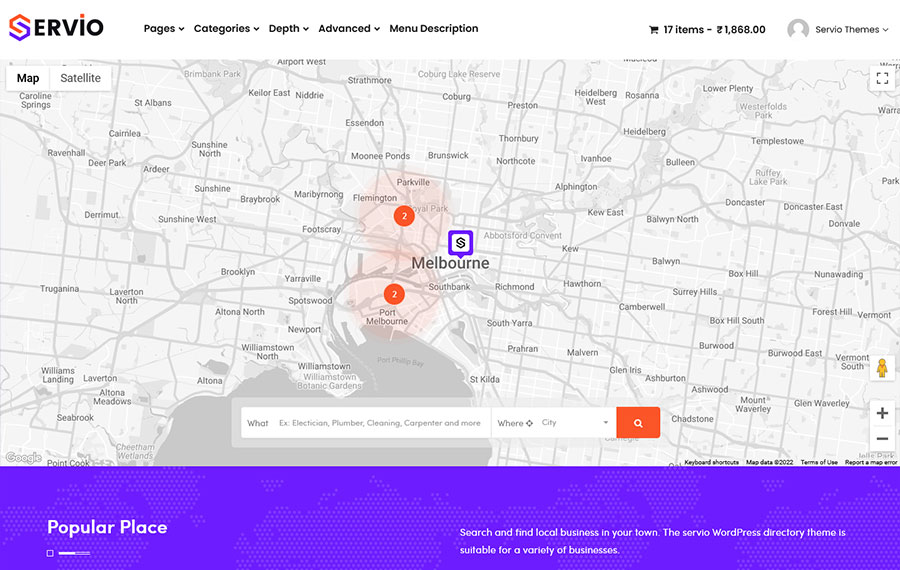This screenshot has width=900, height=570.
Task: Click the purple Servio map marker
Action: [460, 243]
